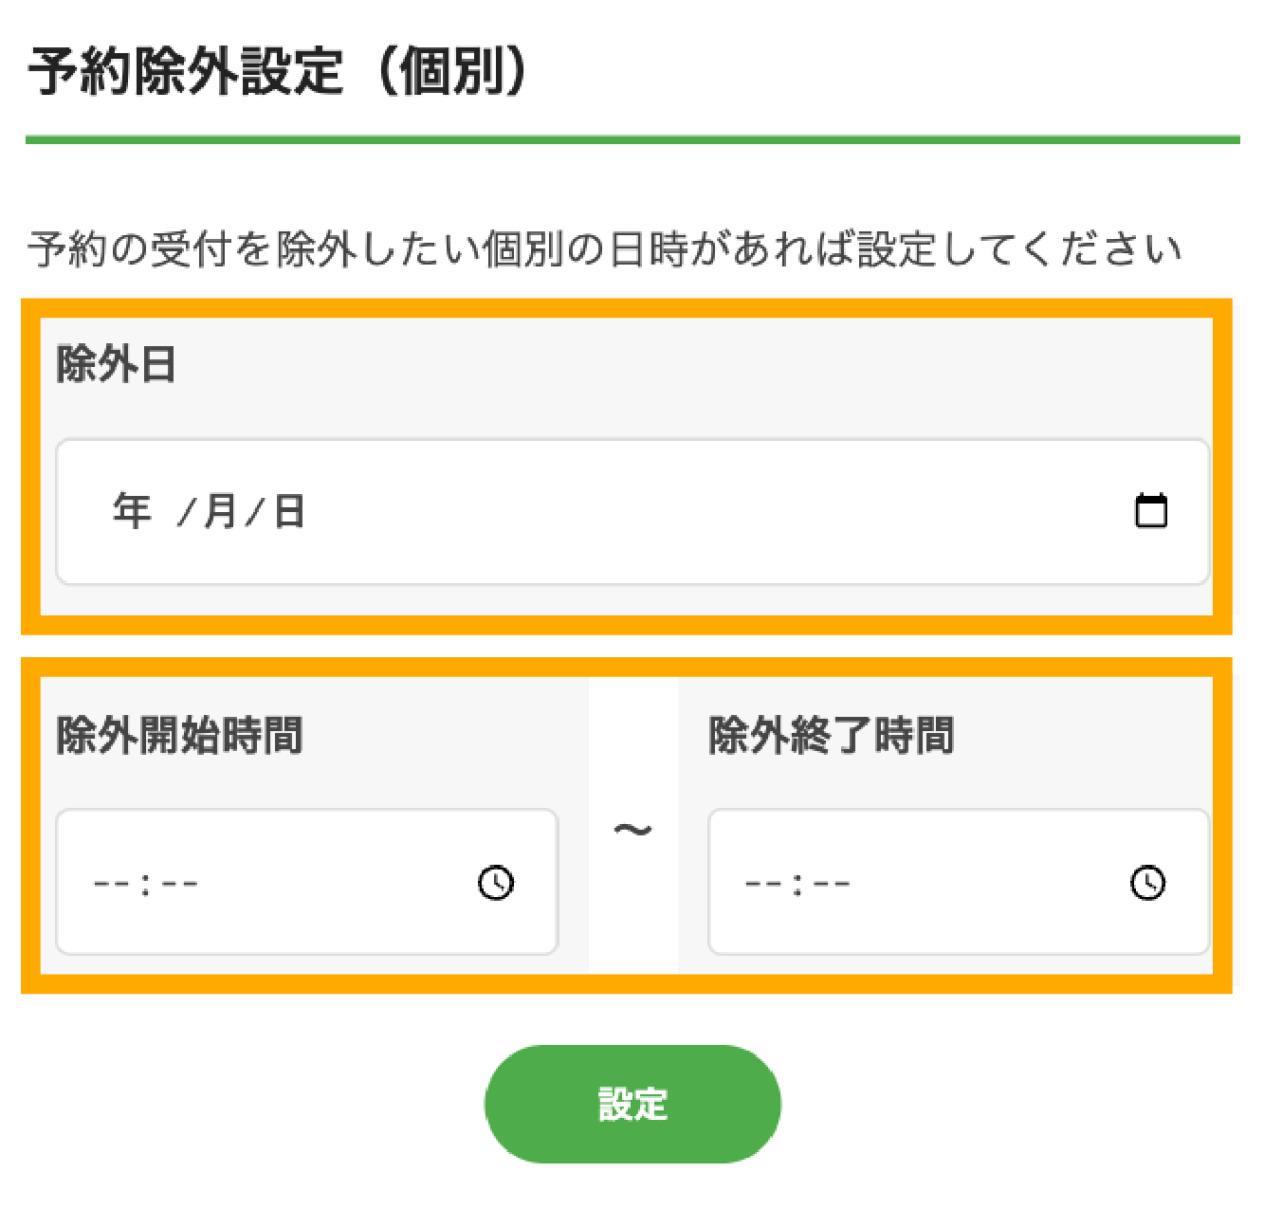Click the instruction text about 個別の日時

pyautogui.click(x=605, y=249)
